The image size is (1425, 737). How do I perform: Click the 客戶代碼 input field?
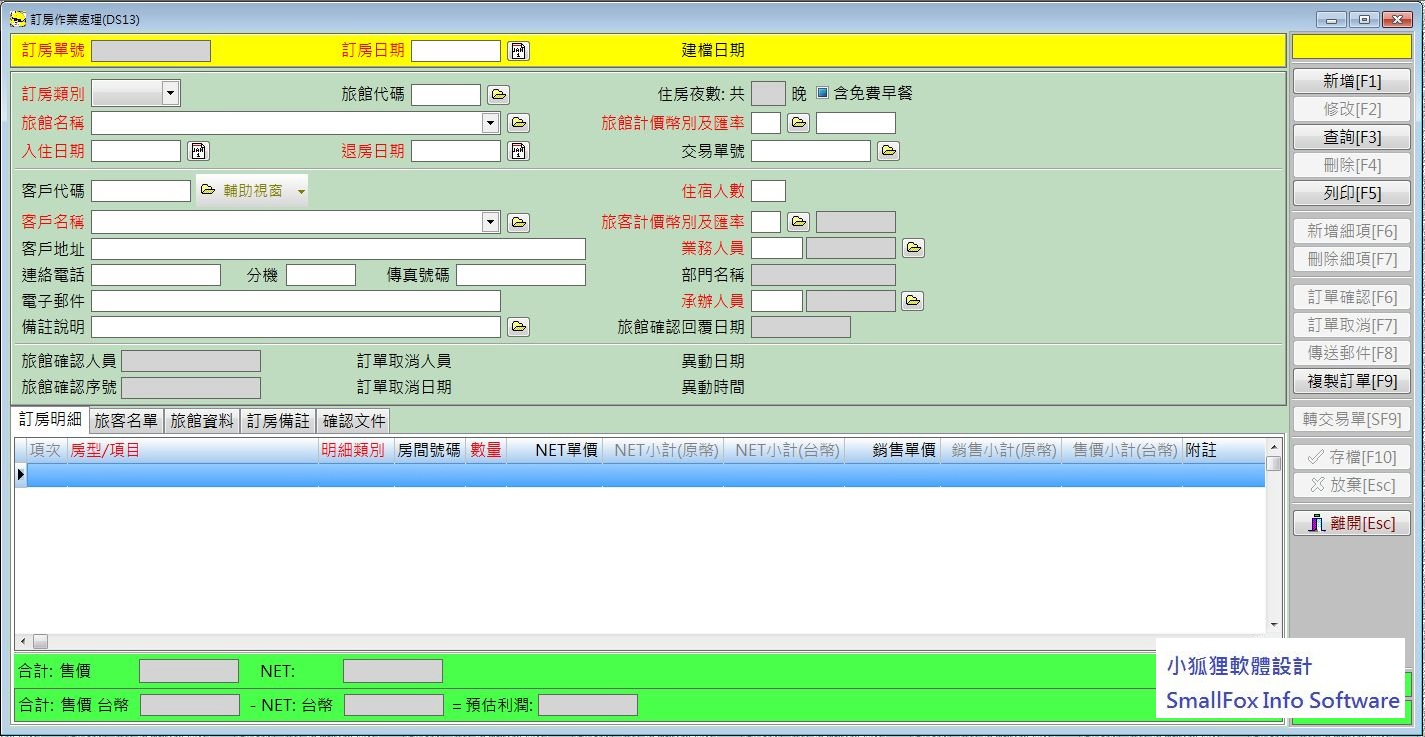[x=141, y=191]
